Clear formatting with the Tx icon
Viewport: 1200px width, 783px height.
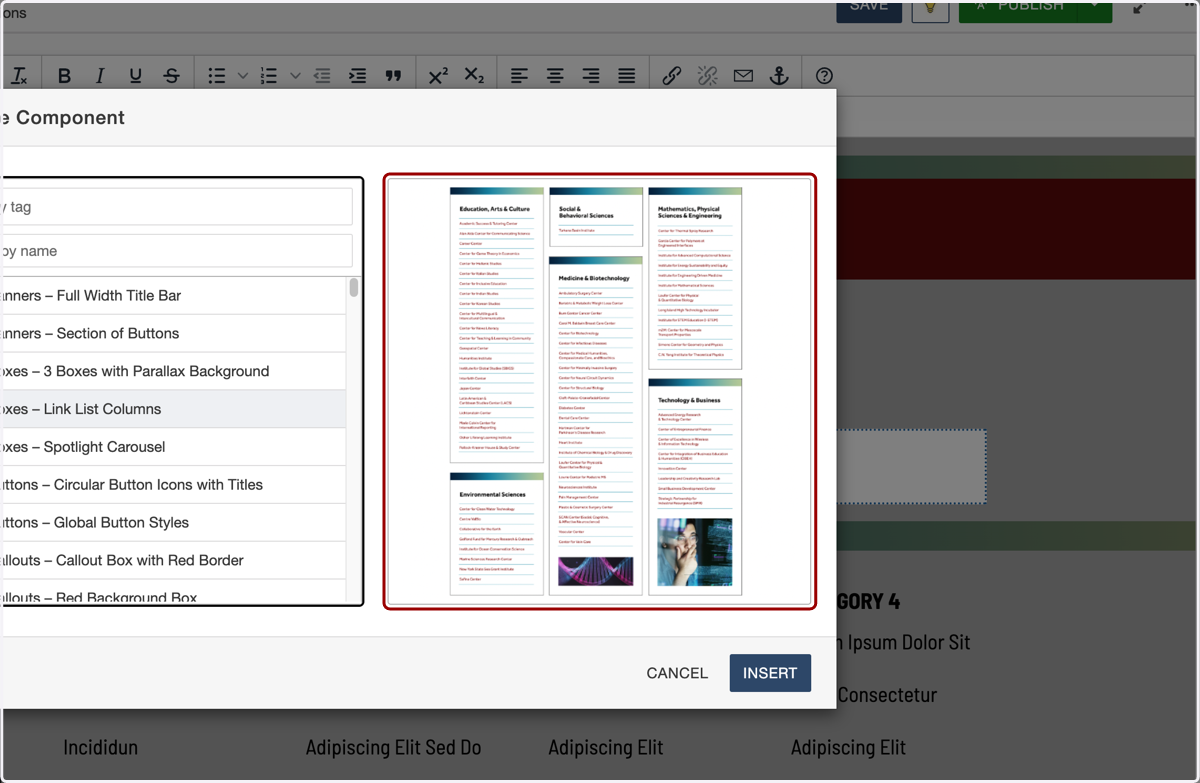click(19, 76)
